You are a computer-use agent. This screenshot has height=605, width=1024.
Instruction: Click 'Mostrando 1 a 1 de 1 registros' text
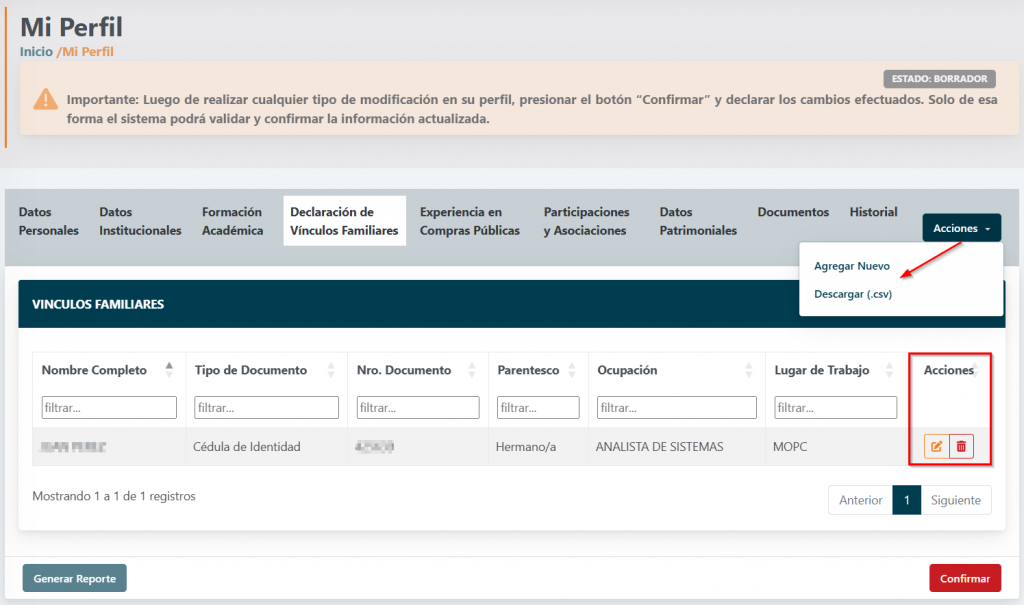click(x=114, y=496)
